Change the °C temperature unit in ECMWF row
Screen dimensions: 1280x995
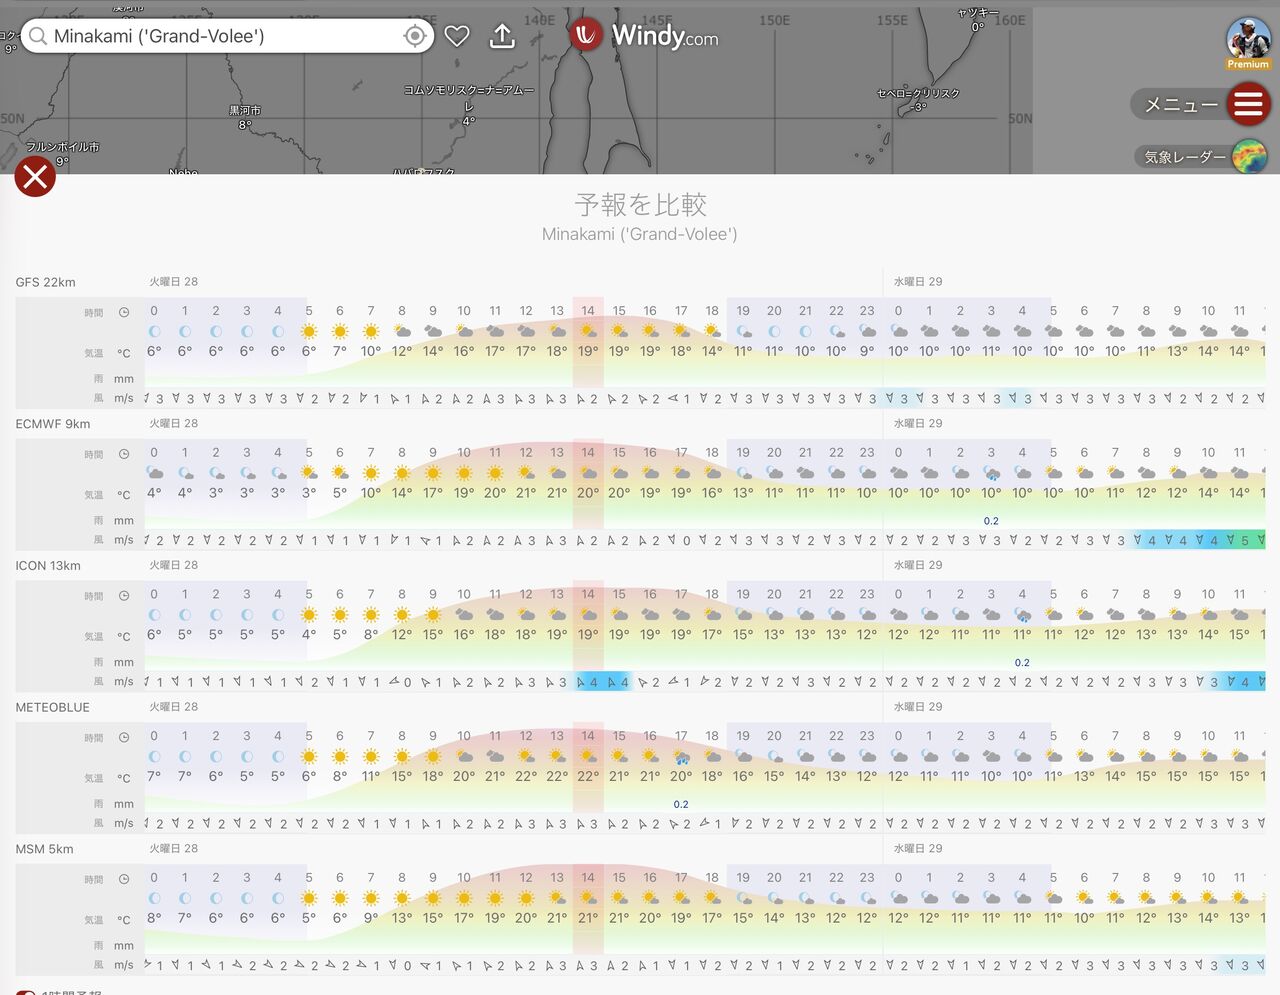[124, 495]
